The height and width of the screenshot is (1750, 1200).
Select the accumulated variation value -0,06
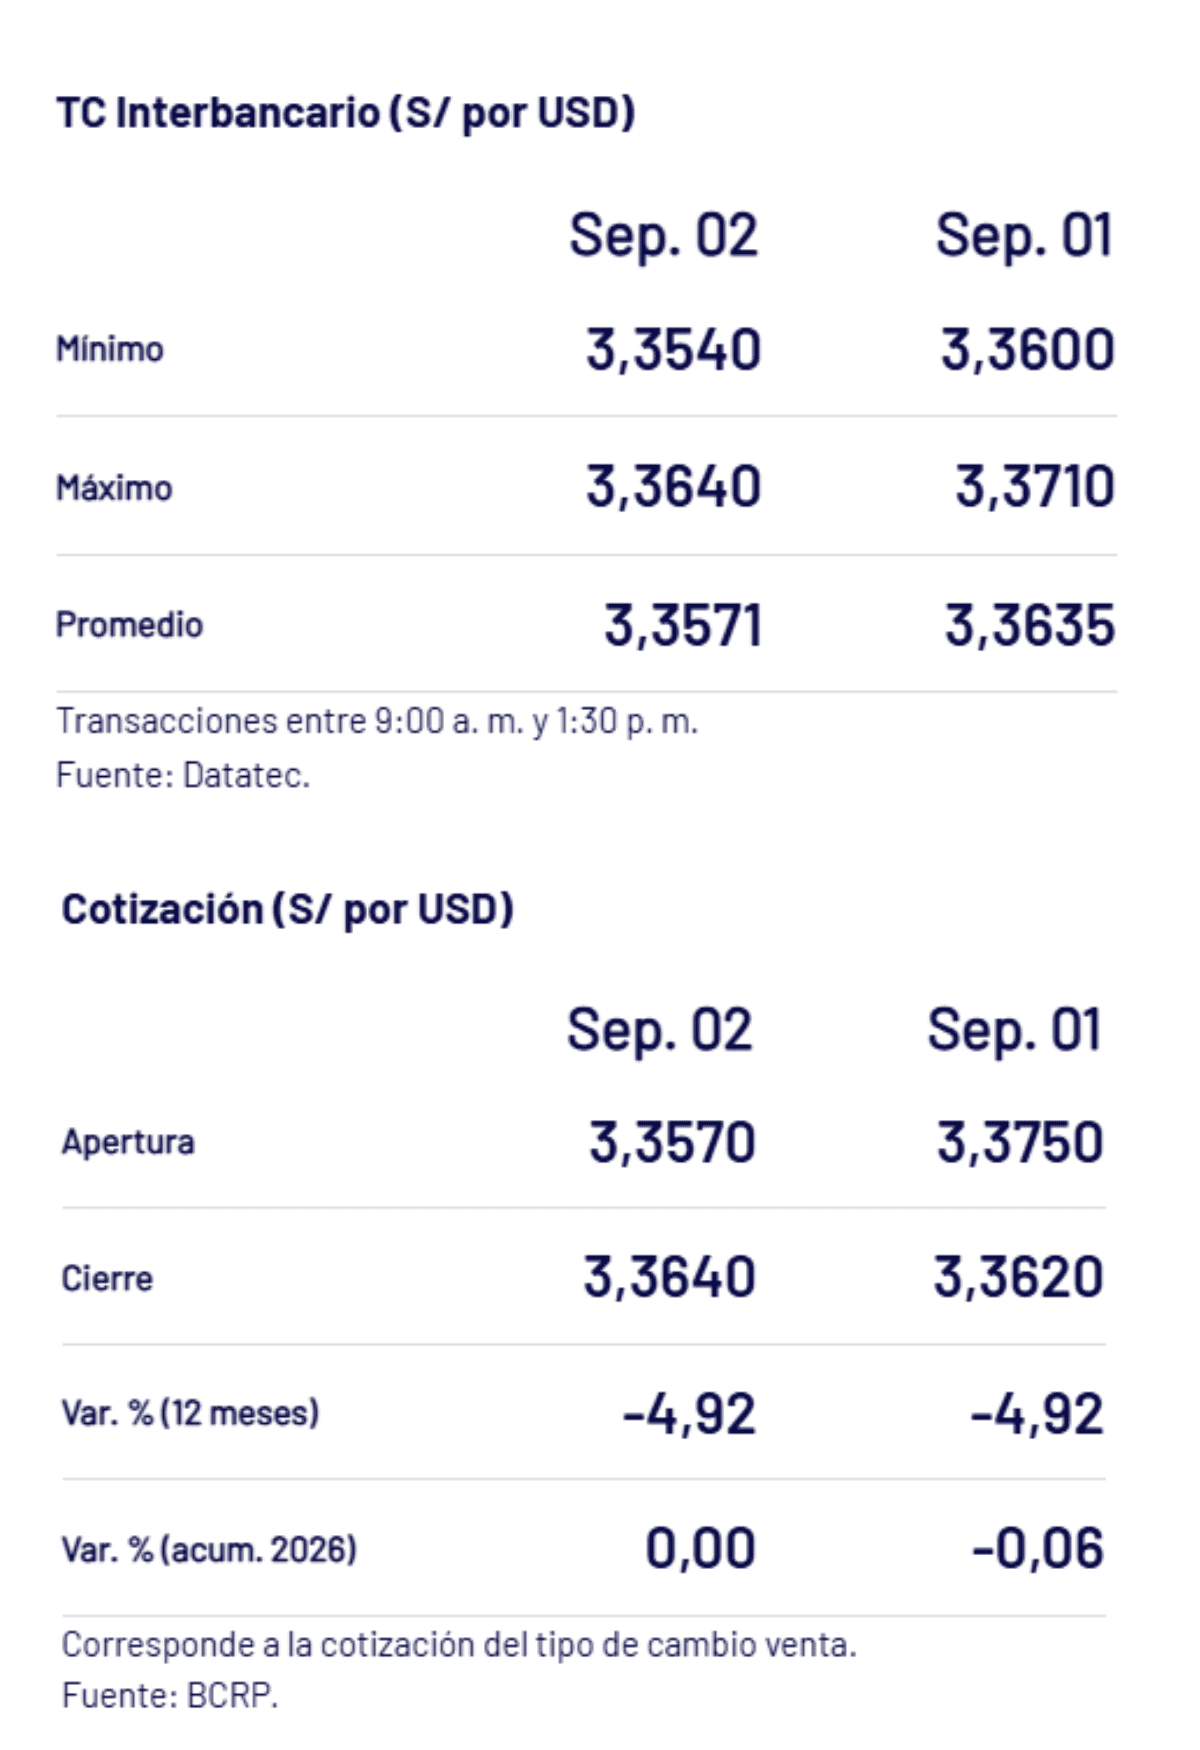point(1037,1549)
